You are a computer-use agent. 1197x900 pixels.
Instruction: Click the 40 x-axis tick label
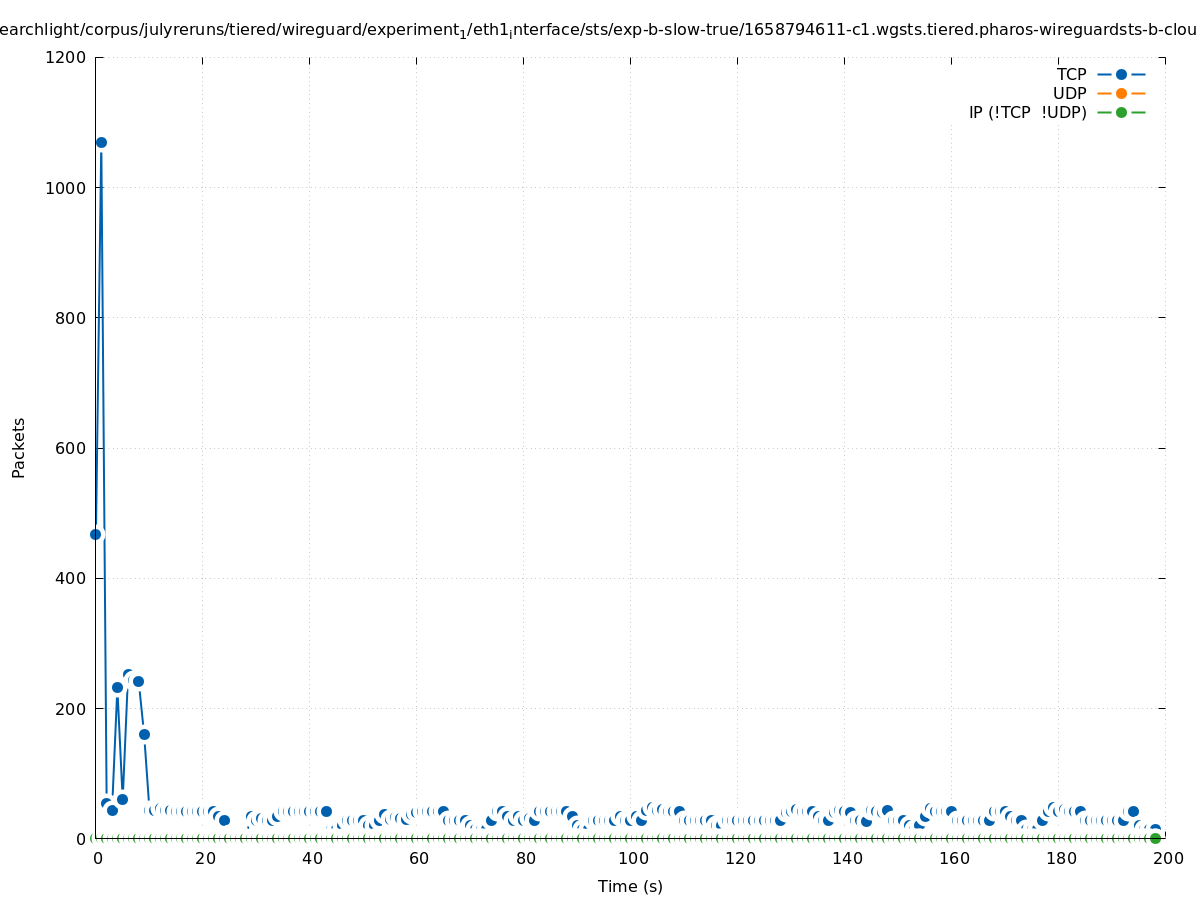pyautogui.click(x=312, y=858)
